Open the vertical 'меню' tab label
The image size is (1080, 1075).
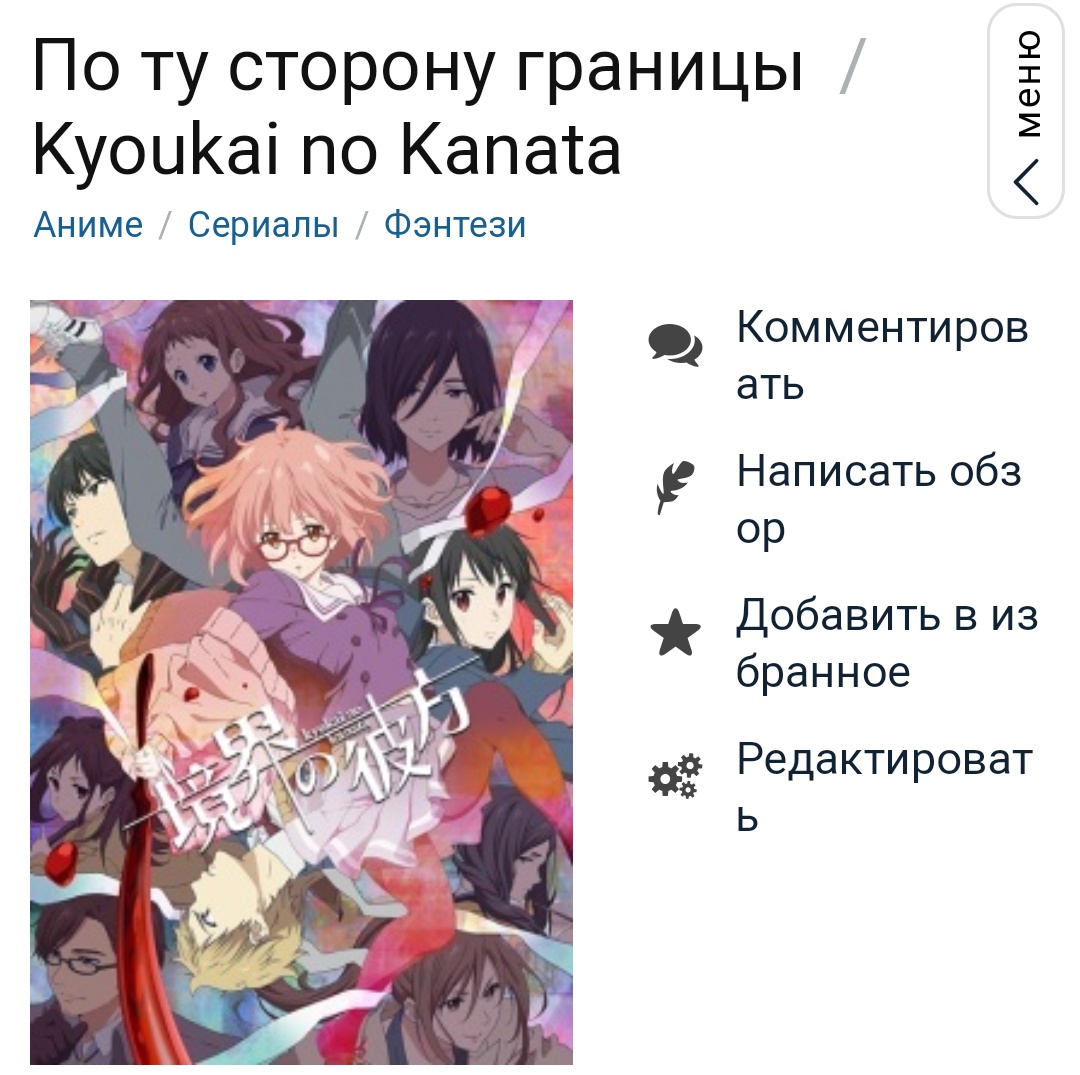pyautogui.click(x=1027, y=84)
